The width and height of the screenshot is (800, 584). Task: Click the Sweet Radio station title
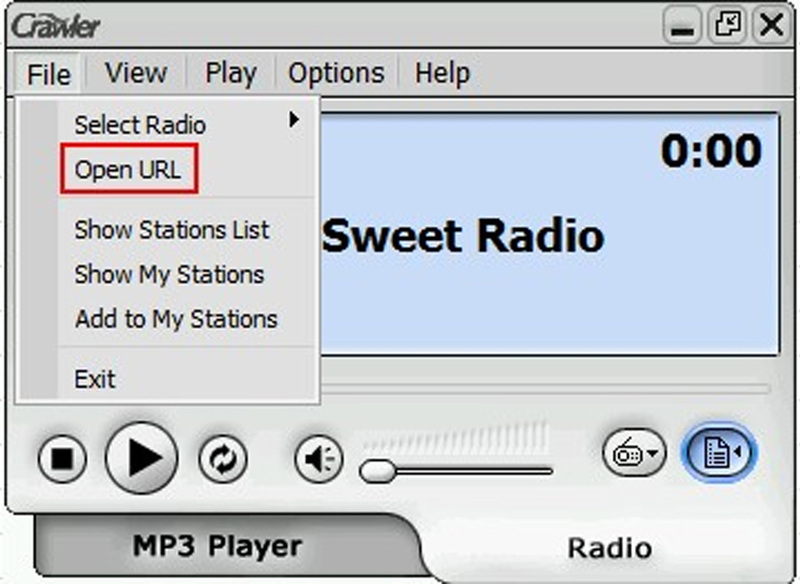(463, 236)
